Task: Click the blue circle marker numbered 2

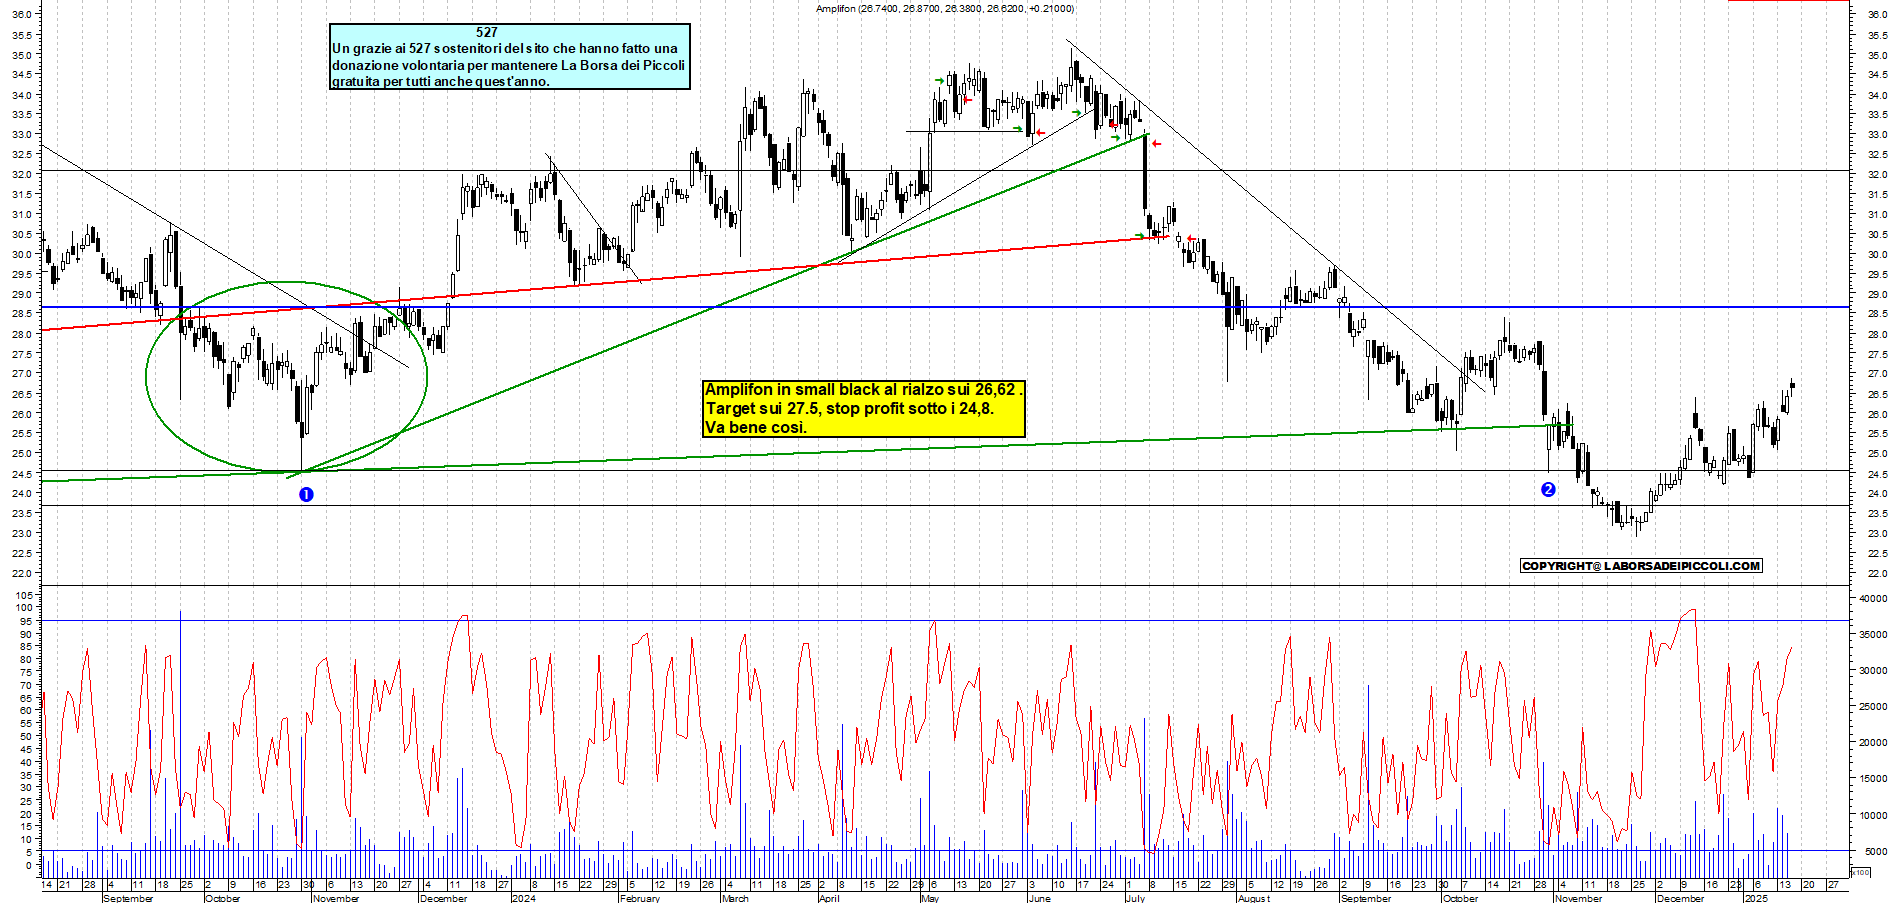Action: pyautogui.click(x=1548, y=489)
